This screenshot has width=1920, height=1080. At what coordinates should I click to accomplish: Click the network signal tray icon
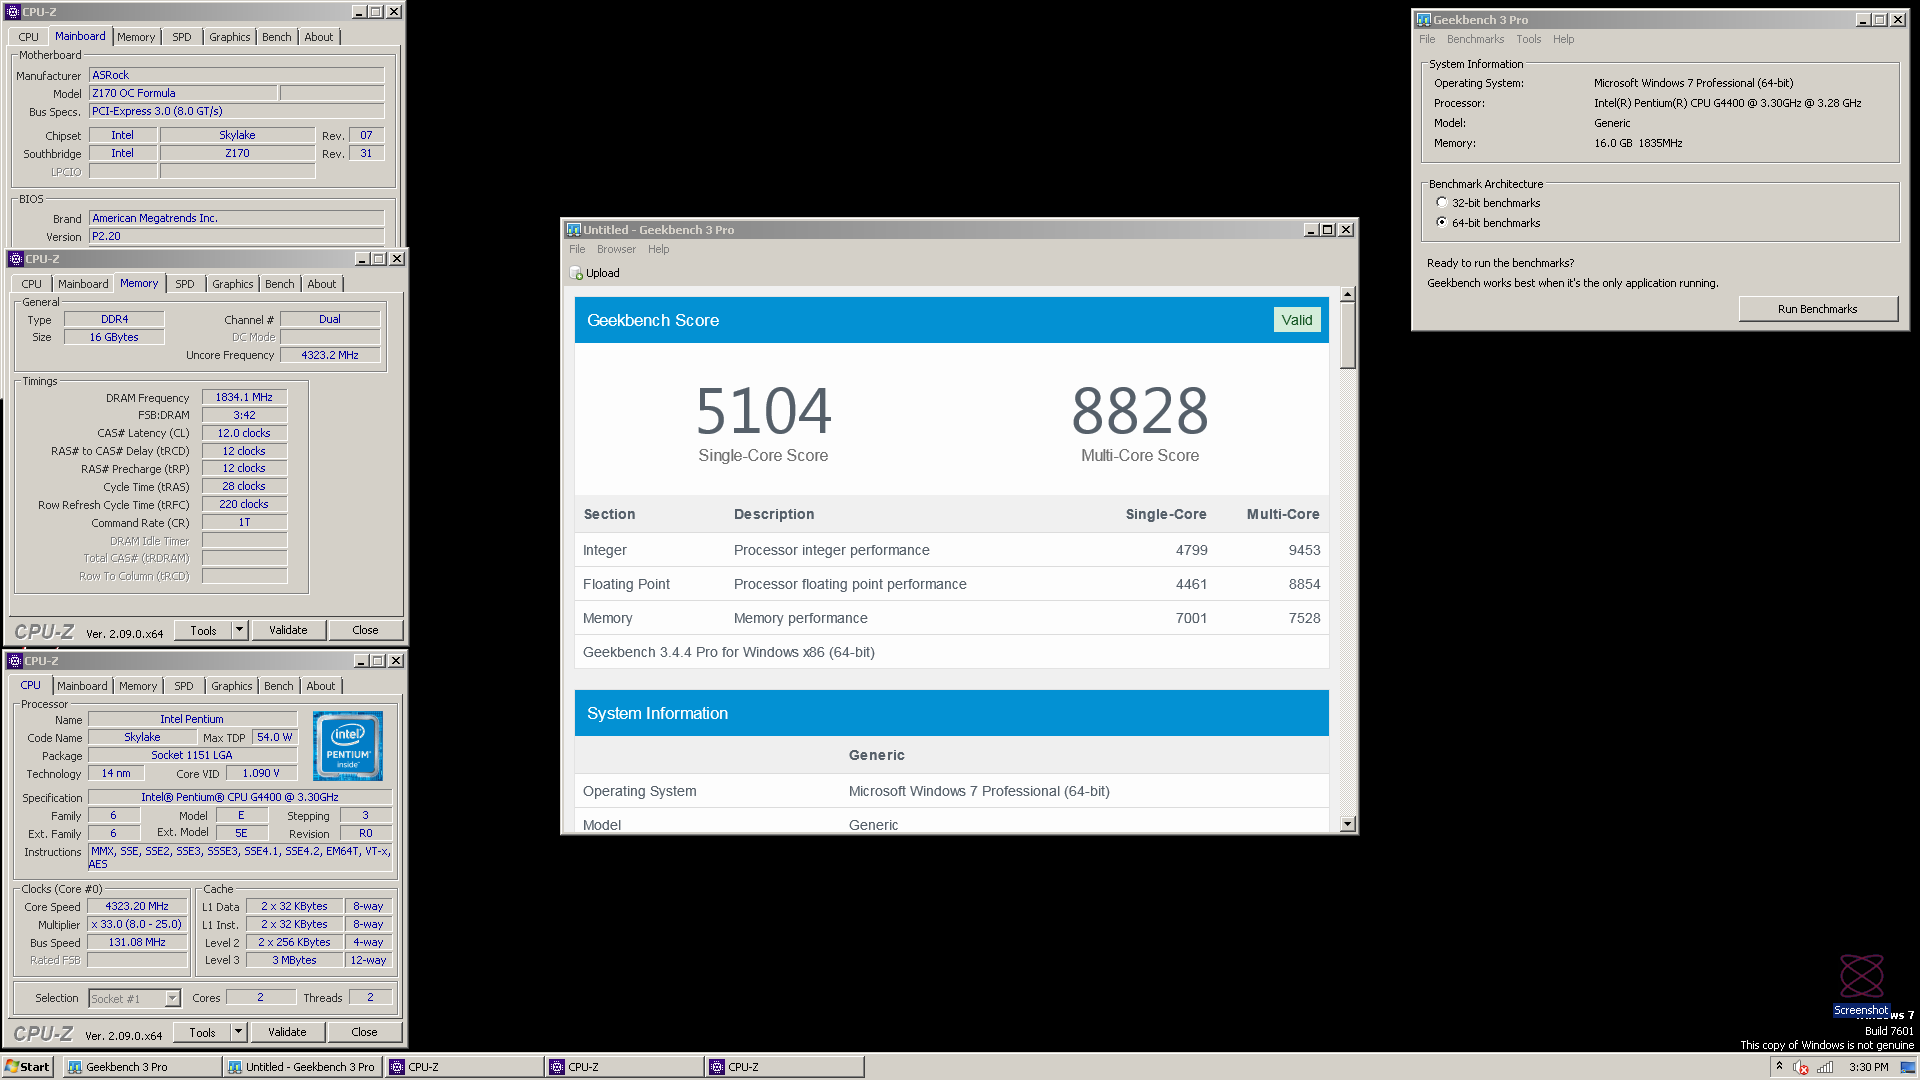click(1825, 1067)
